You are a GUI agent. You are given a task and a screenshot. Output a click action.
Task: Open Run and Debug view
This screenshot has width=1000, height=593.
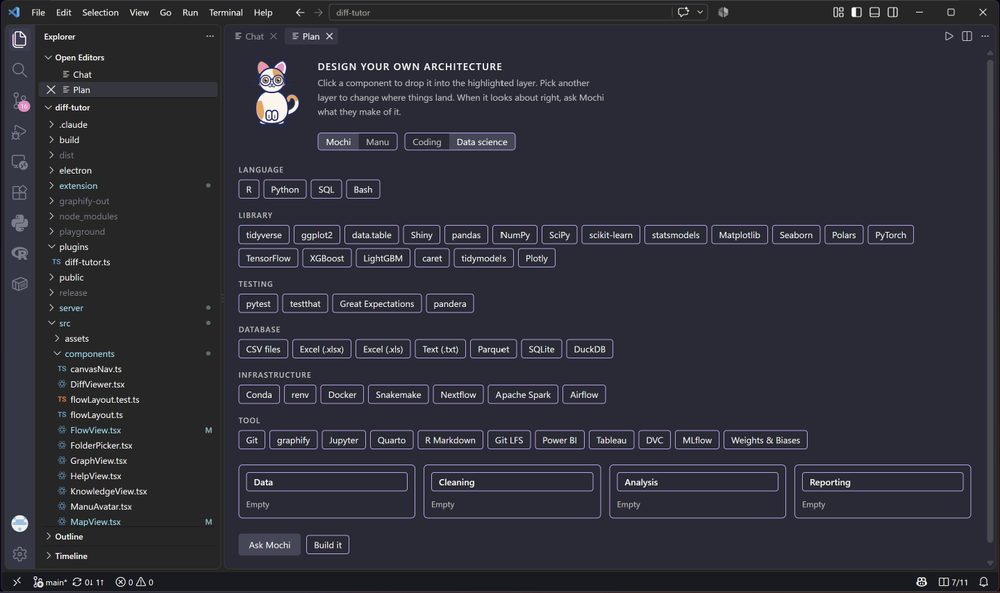click(x=19, y=131)
